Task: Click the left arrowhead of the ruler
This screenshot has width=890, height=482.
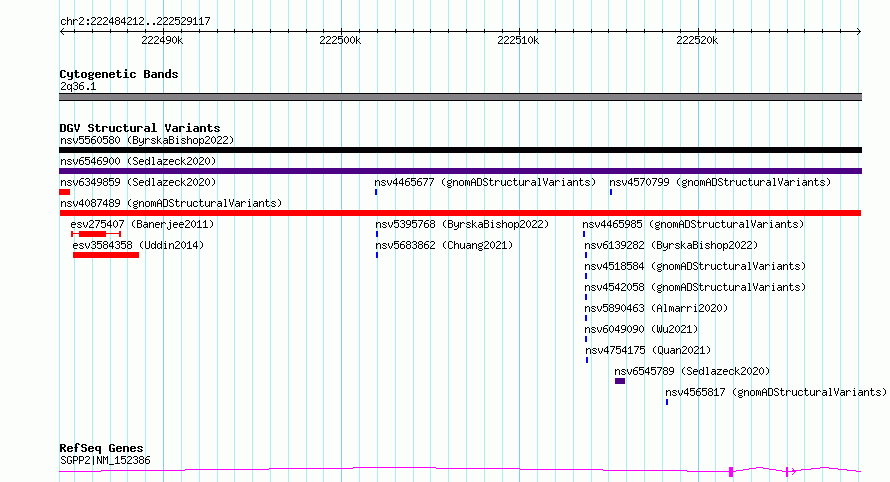Action: click(x=62, y=32)
